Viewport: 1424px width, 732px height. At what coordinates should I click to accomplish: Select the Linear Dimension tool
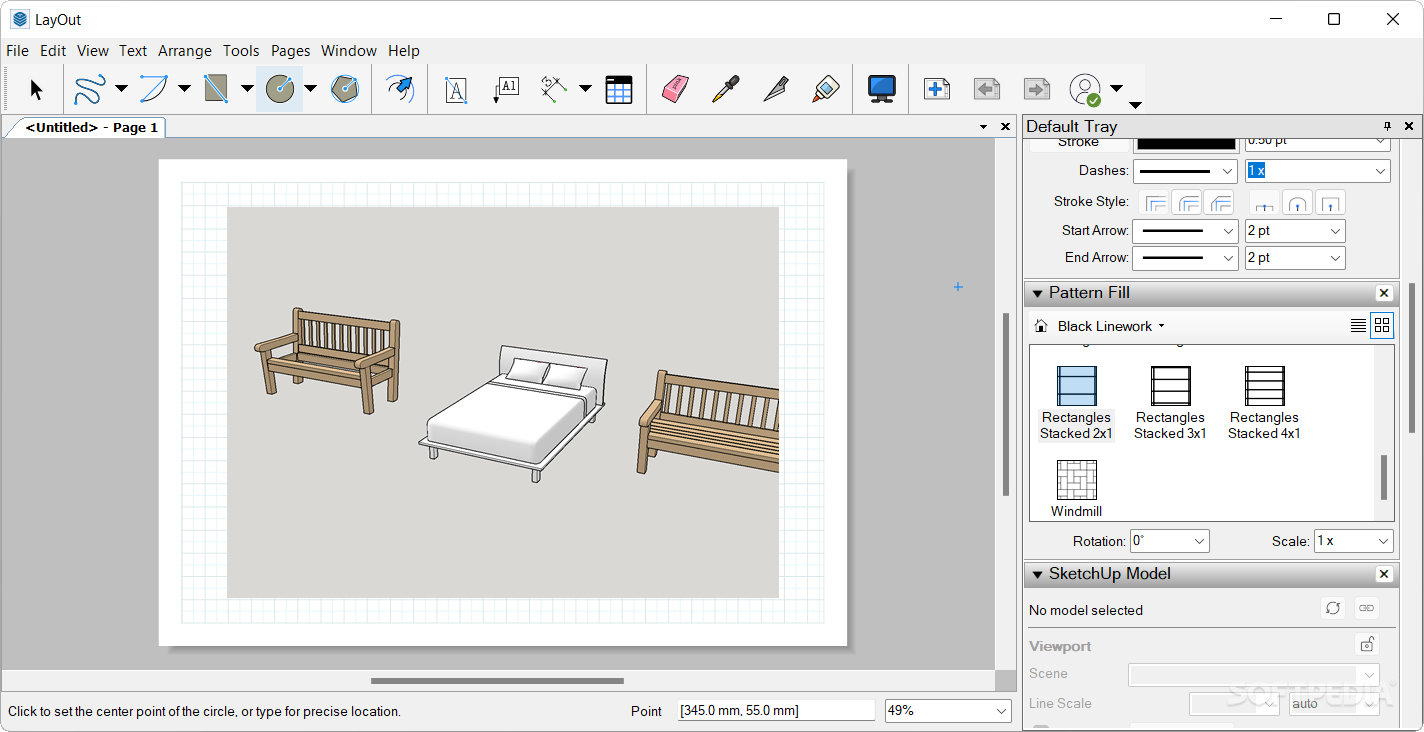554,90
